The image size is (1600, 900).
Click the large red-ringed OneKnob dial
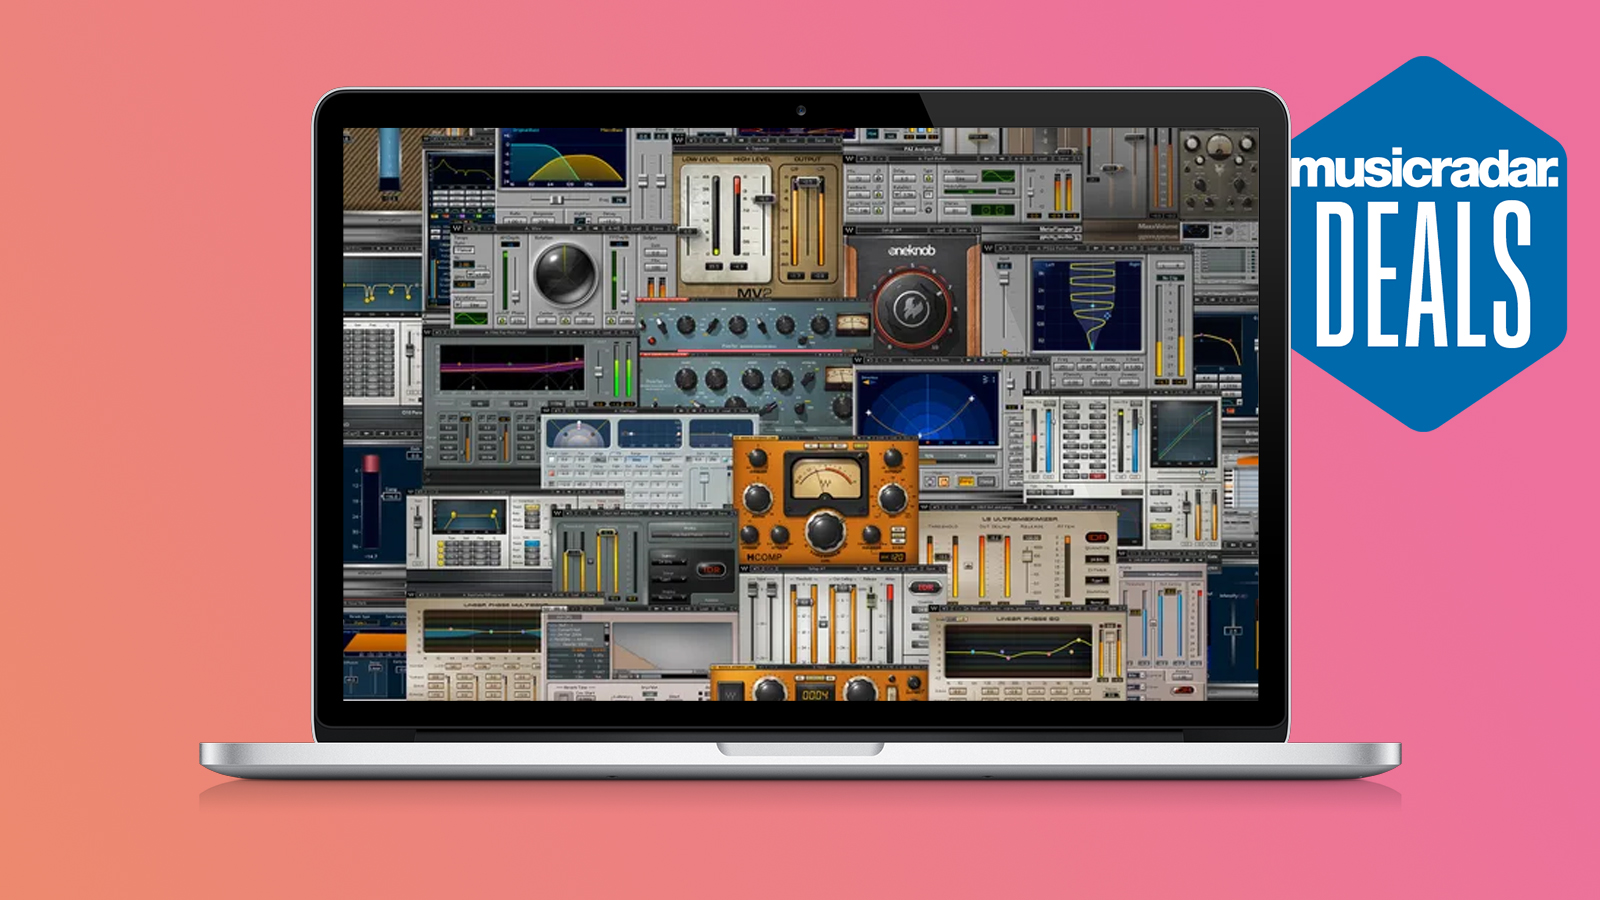click(x=911, y=308)
